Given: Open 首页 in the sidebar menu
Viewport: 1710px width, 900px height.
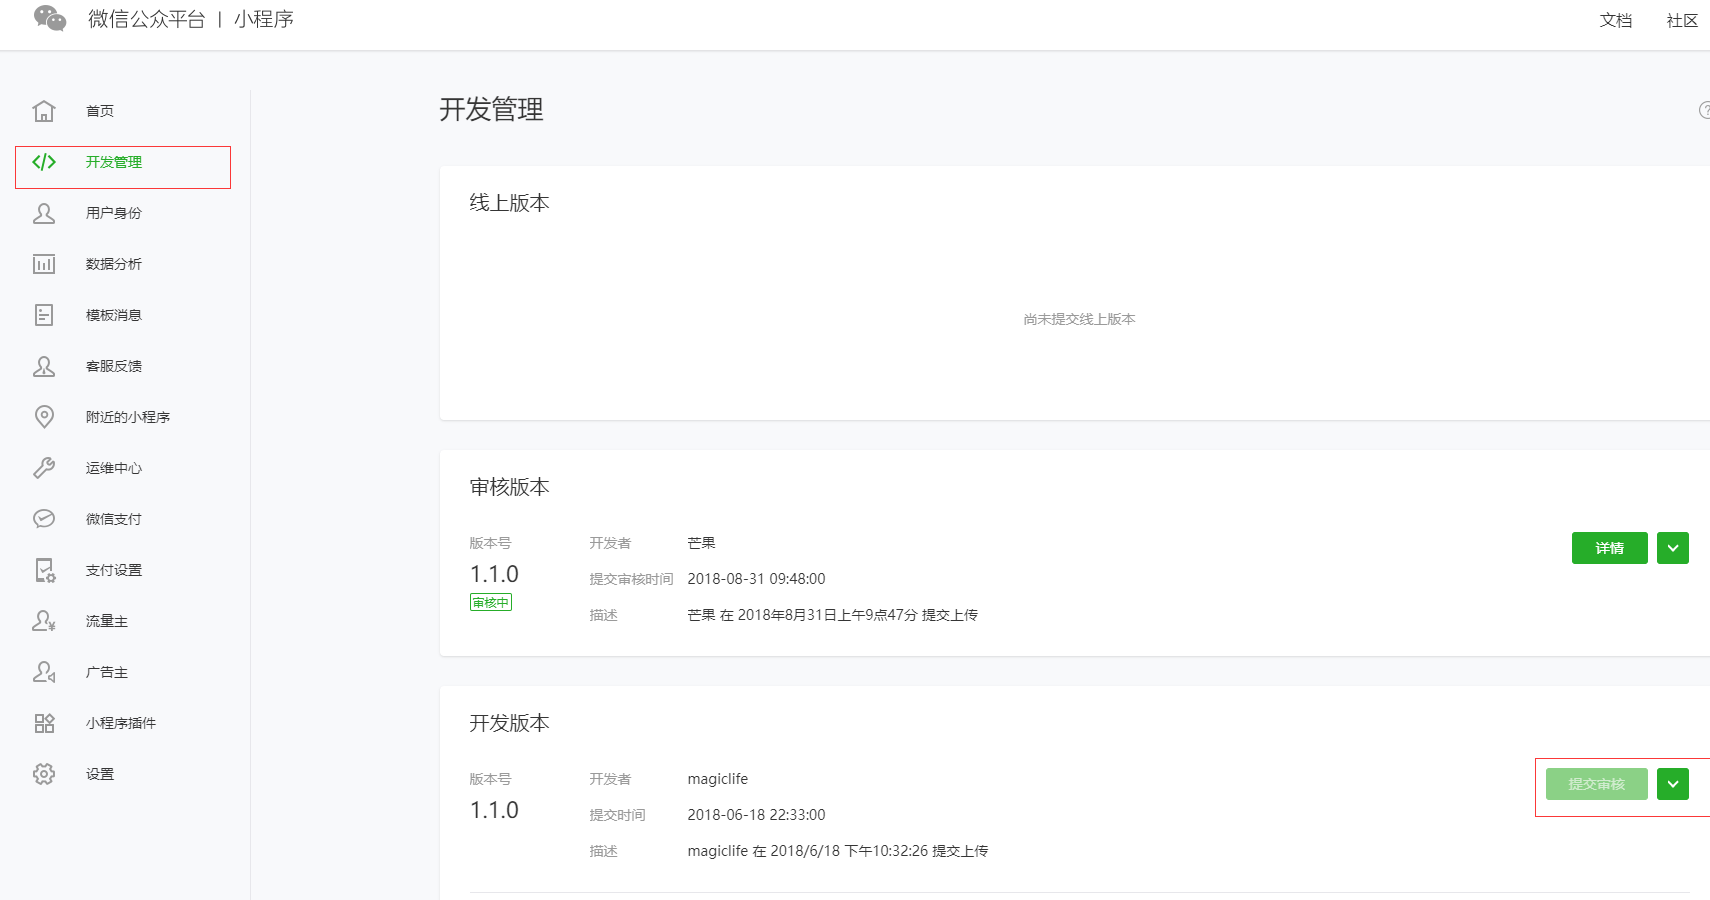Looking at the screenshot, I should (x=100, y=111).
